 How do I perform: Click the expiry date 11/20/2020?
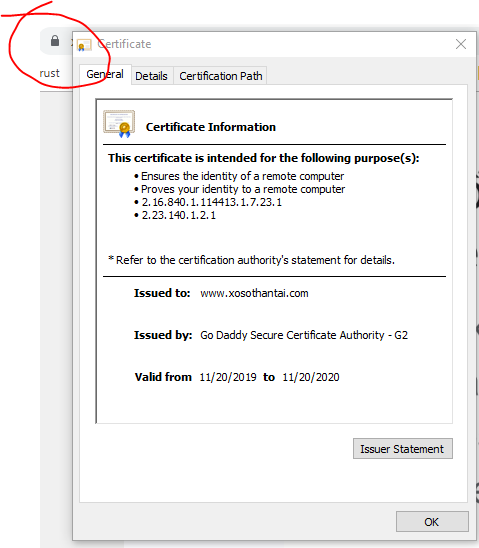(311, 377)
